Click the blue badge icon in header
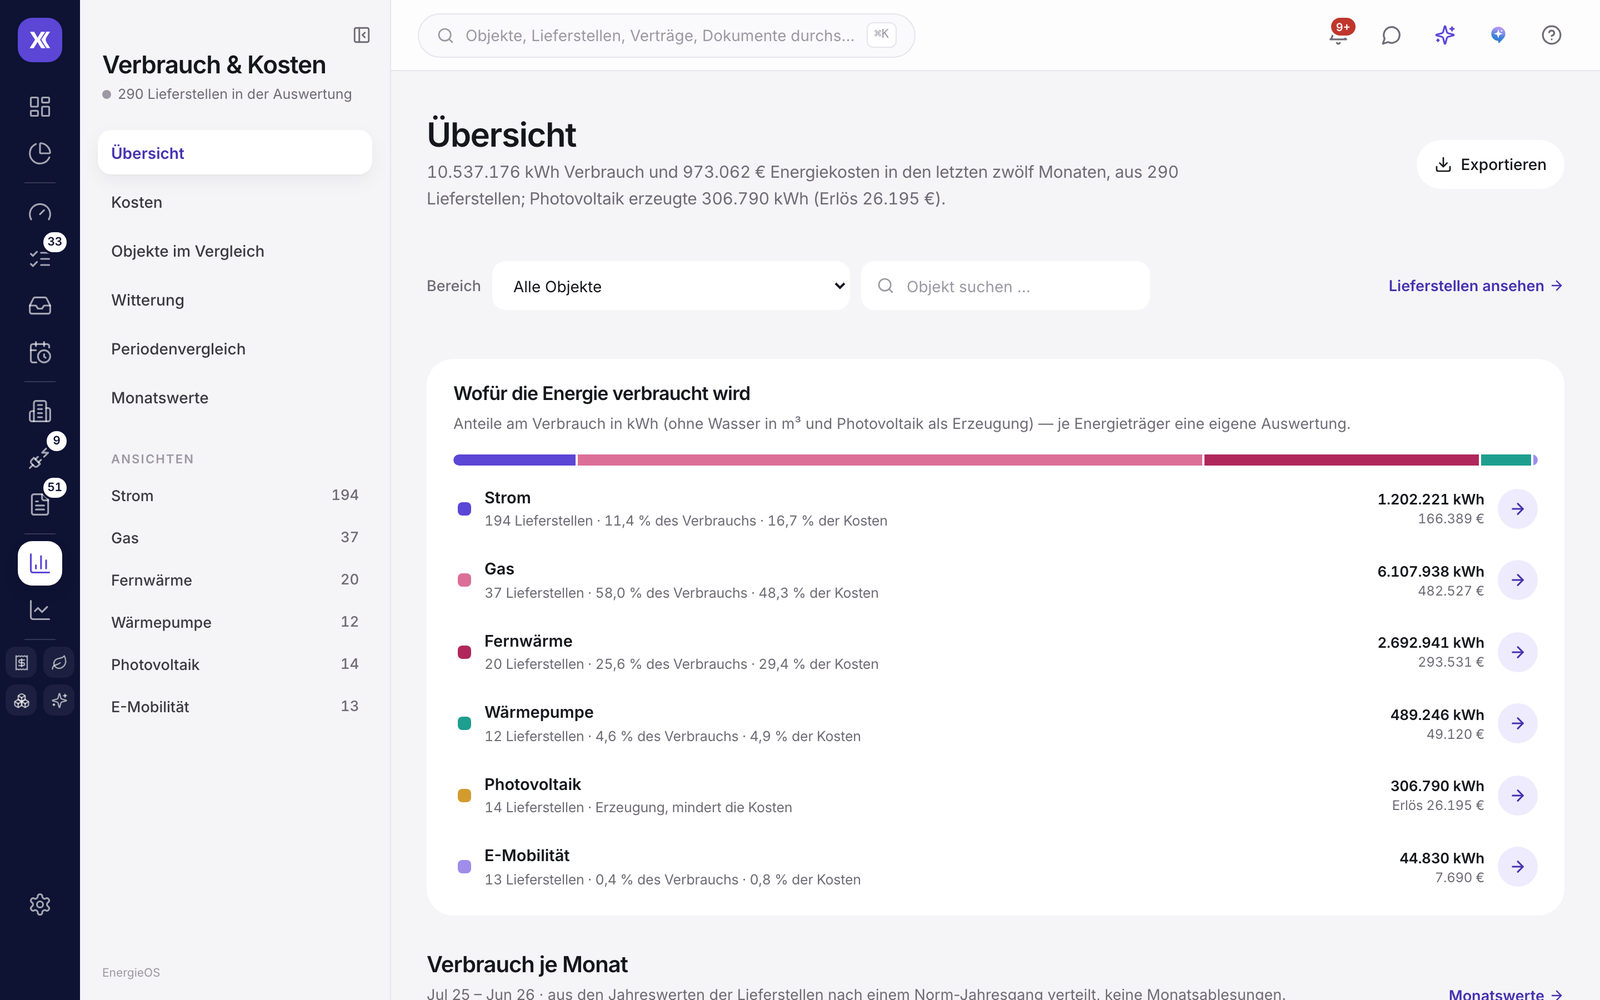This screenshot has width=1600, height=1000. point(1498,35)
